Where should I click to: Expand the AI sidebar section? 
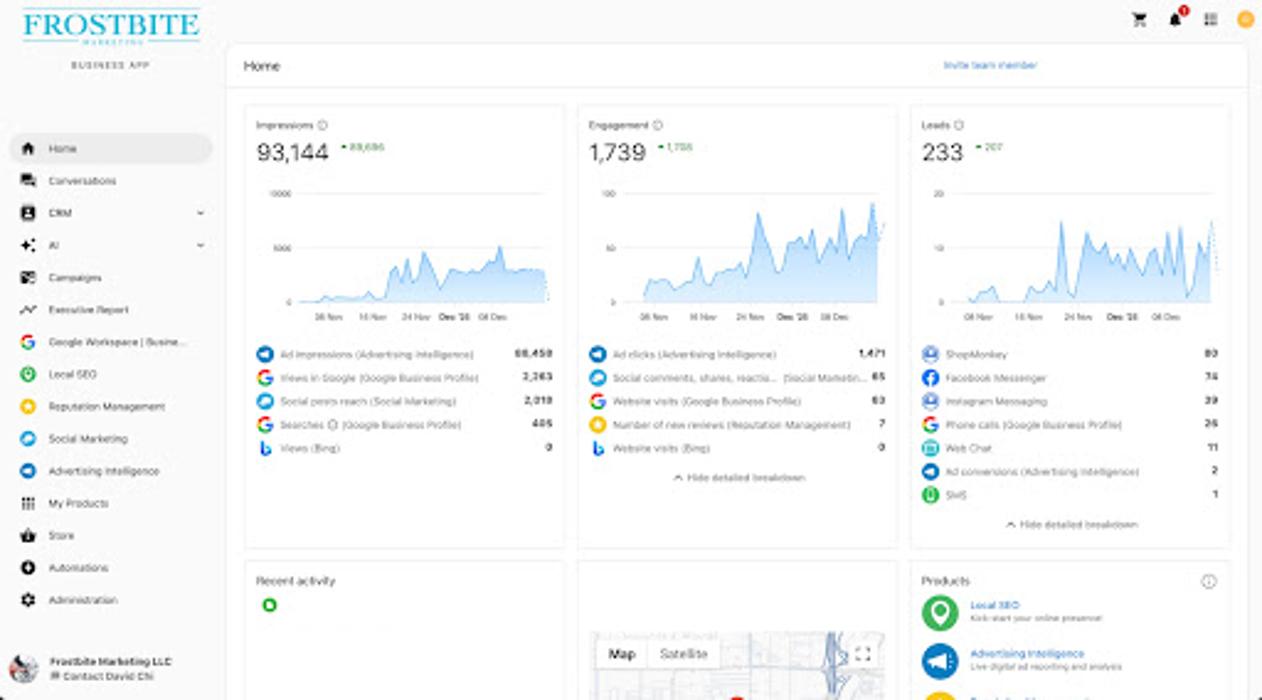[200, 245]
